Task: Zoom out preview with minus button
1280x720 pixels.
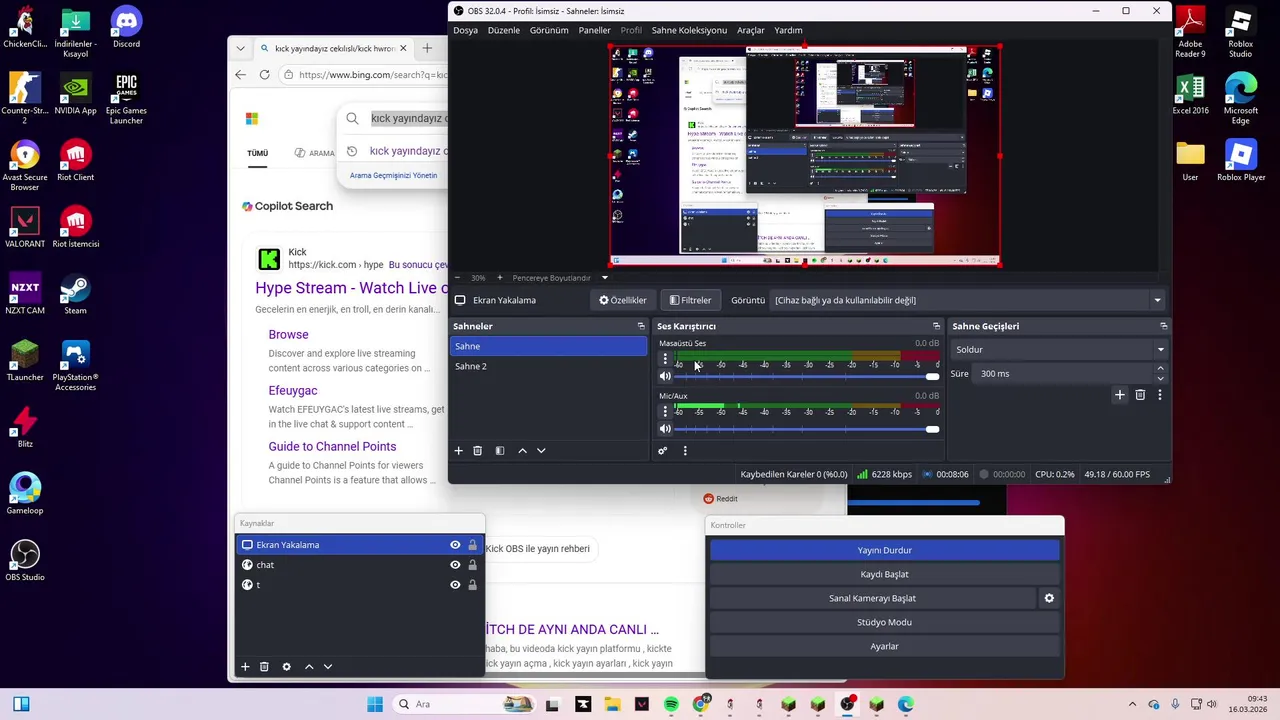Action: point(458,278)
